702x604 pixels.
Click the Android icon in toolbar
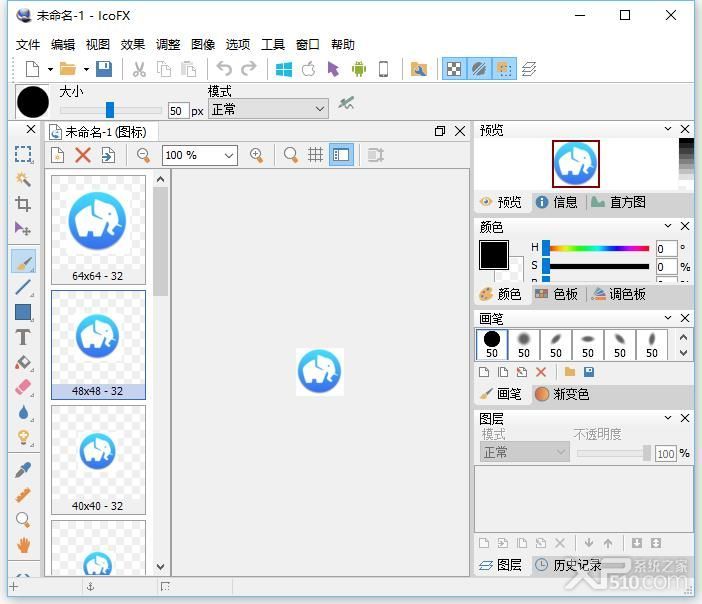[359, 69]
